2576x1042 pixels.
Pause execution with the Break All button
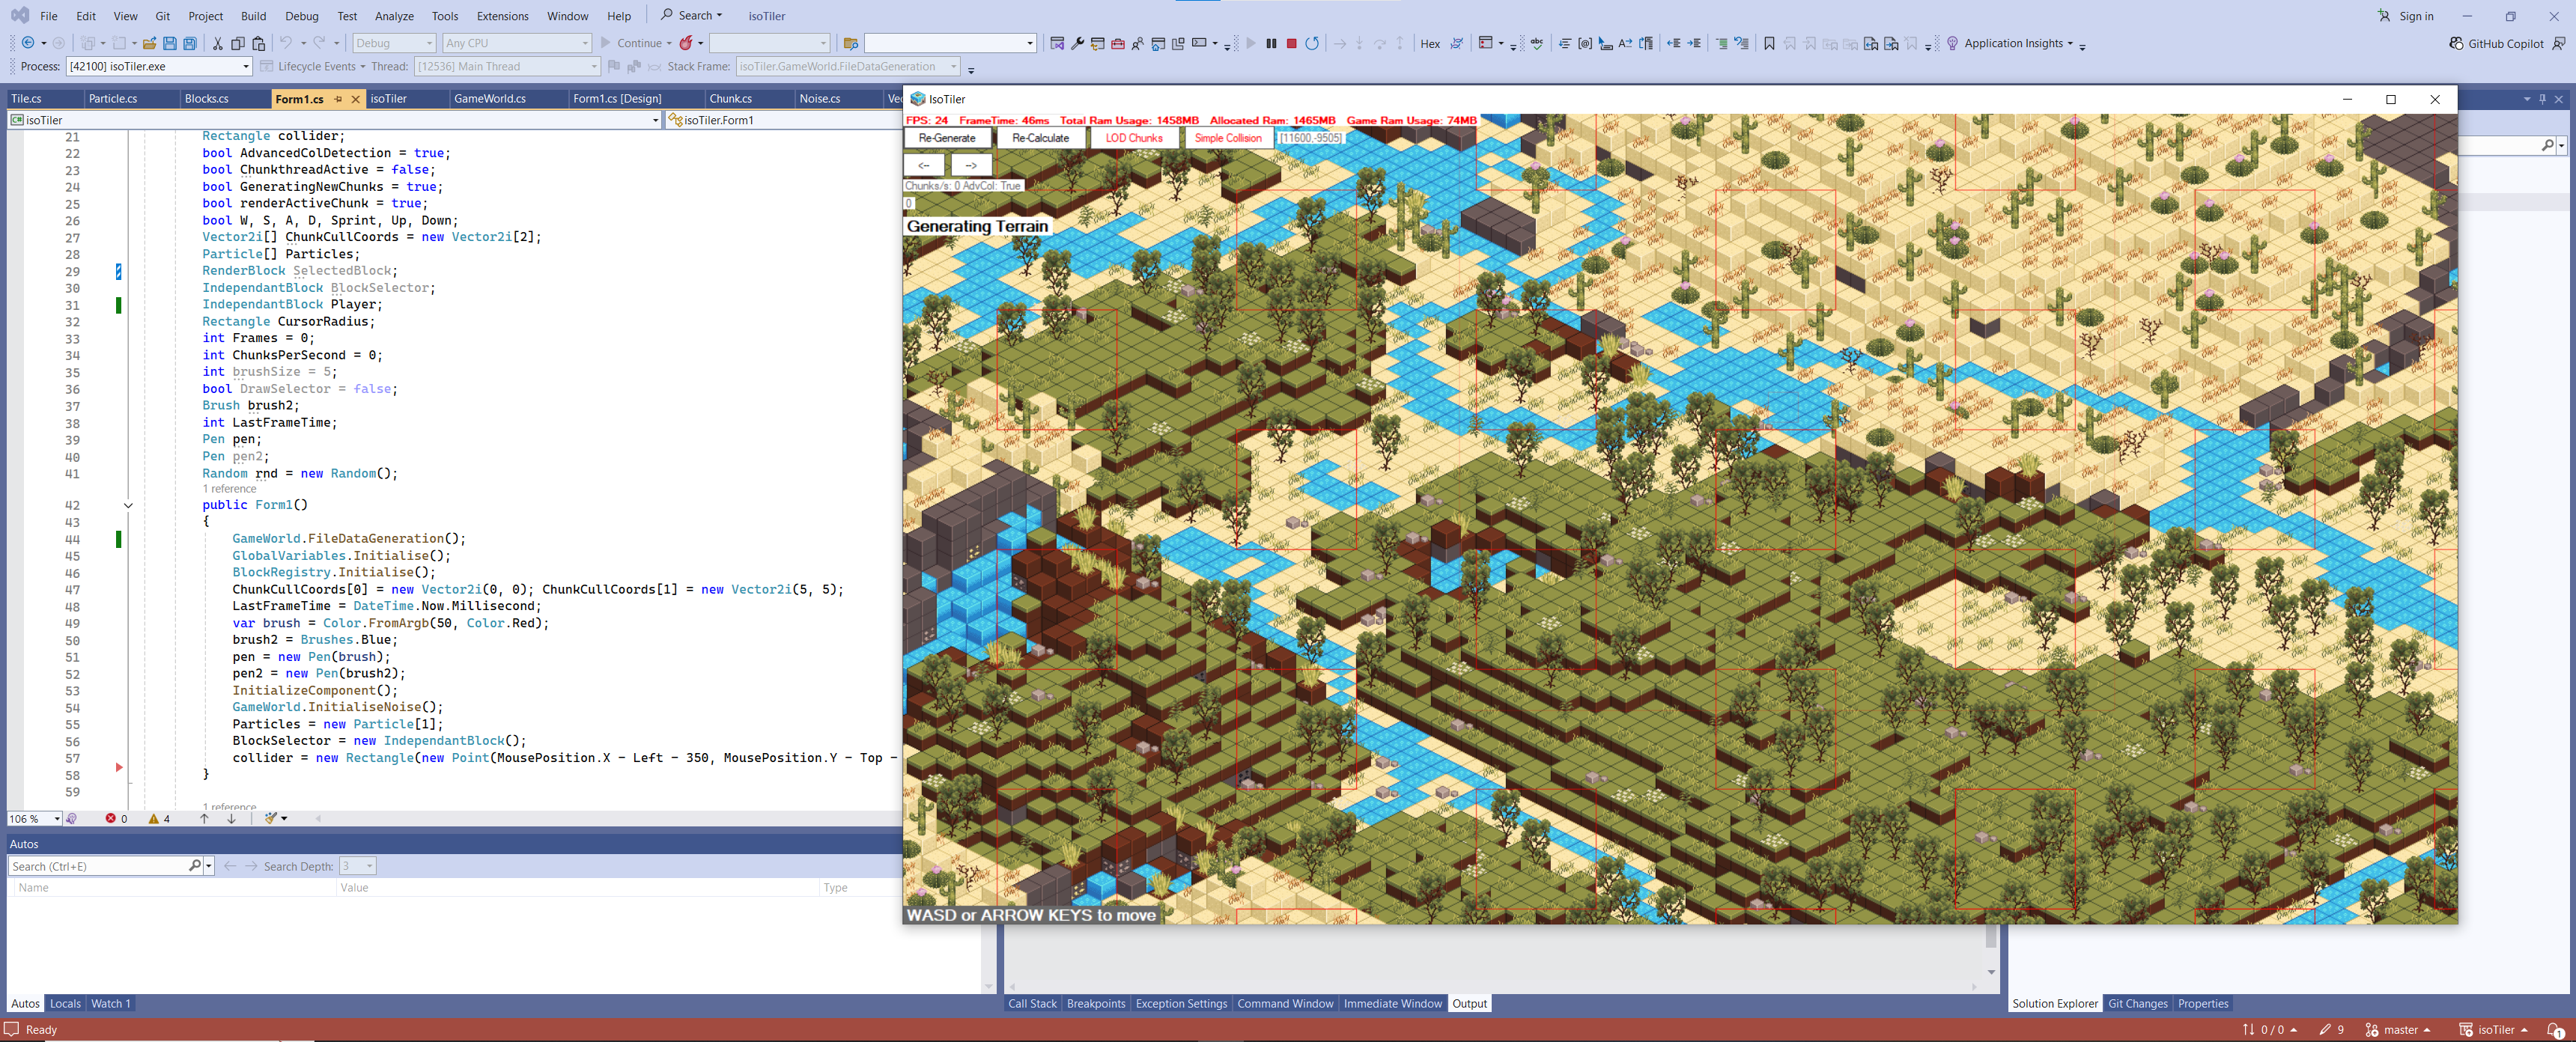(x=1271, y=43)
